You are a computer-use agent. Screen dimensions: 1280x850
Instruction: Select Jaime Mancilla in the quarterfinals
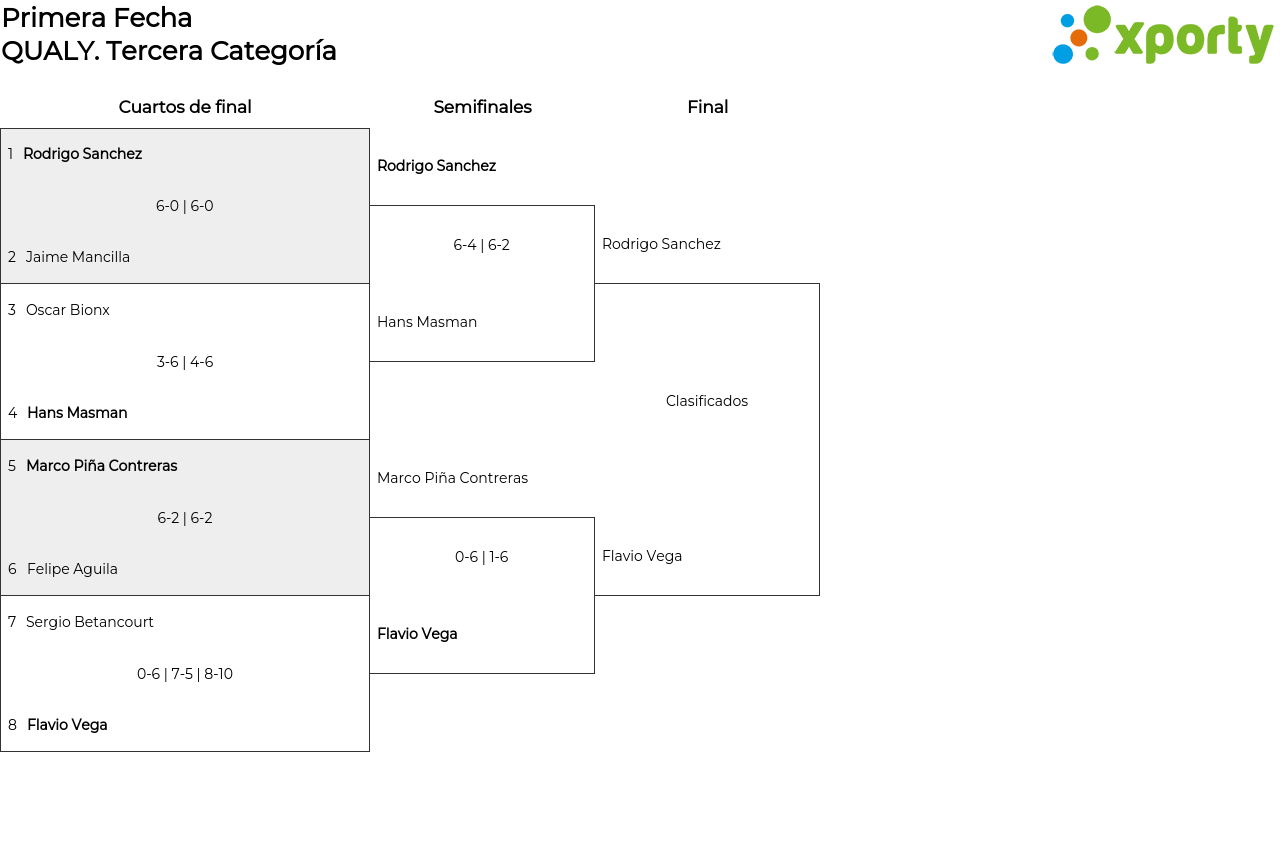(x=78, y=257)
